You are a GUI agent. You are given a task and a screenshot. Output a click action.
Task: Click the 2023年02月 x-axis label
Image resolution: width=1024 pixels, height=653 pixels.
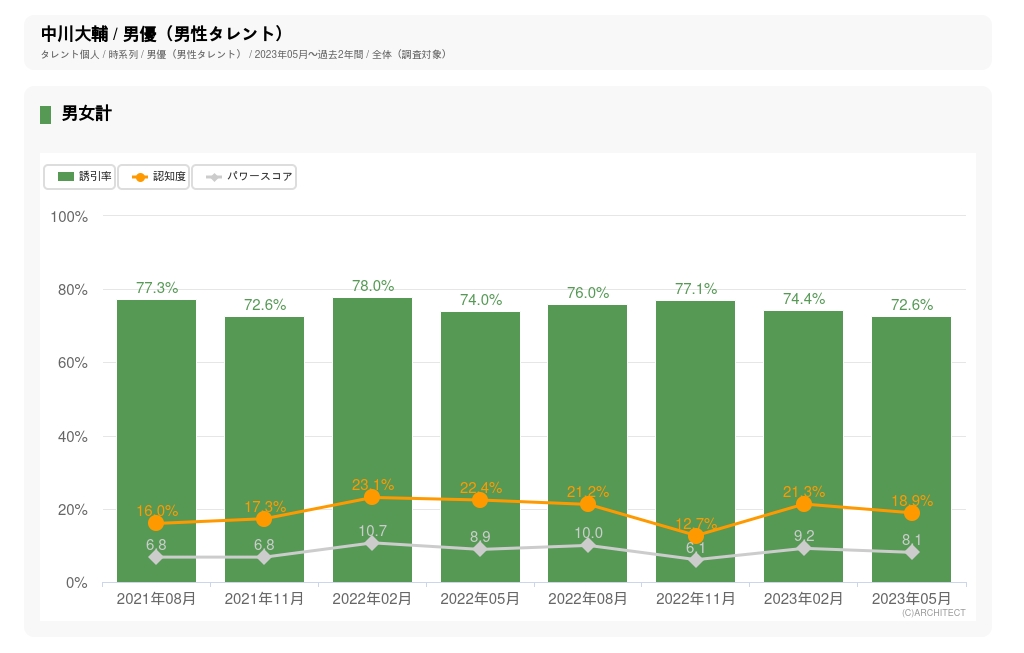tap(804, 598)
